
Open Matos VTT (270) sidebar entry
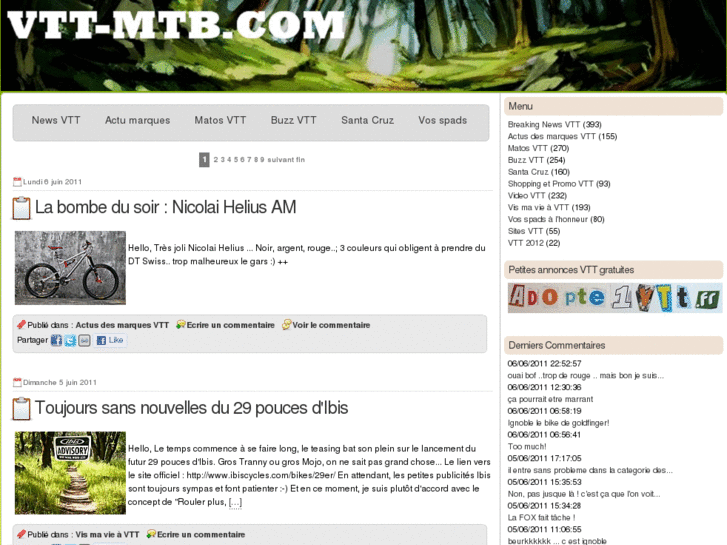pyautogui.click(x=538, y=148)
